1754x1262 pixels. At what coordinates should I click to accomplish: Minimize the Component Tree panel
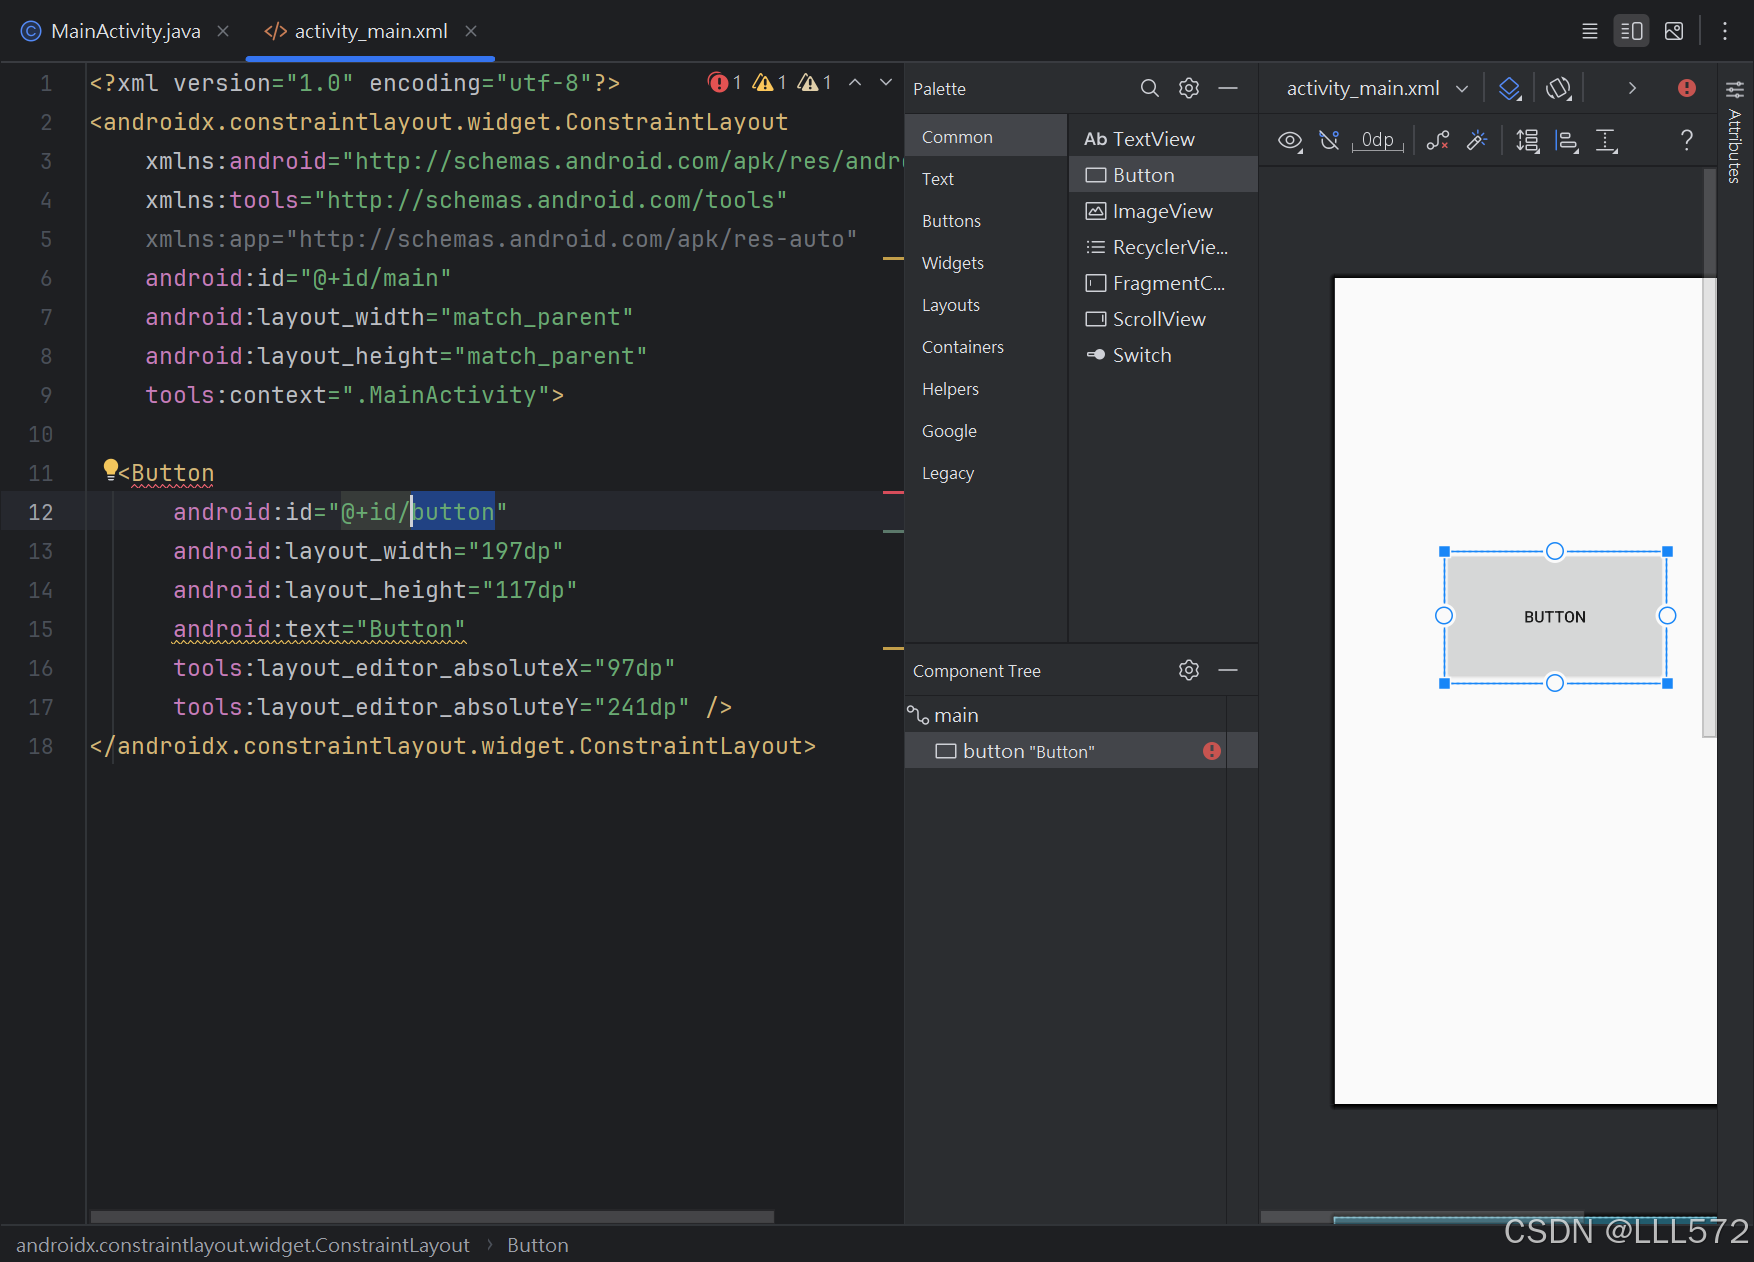1228,670
